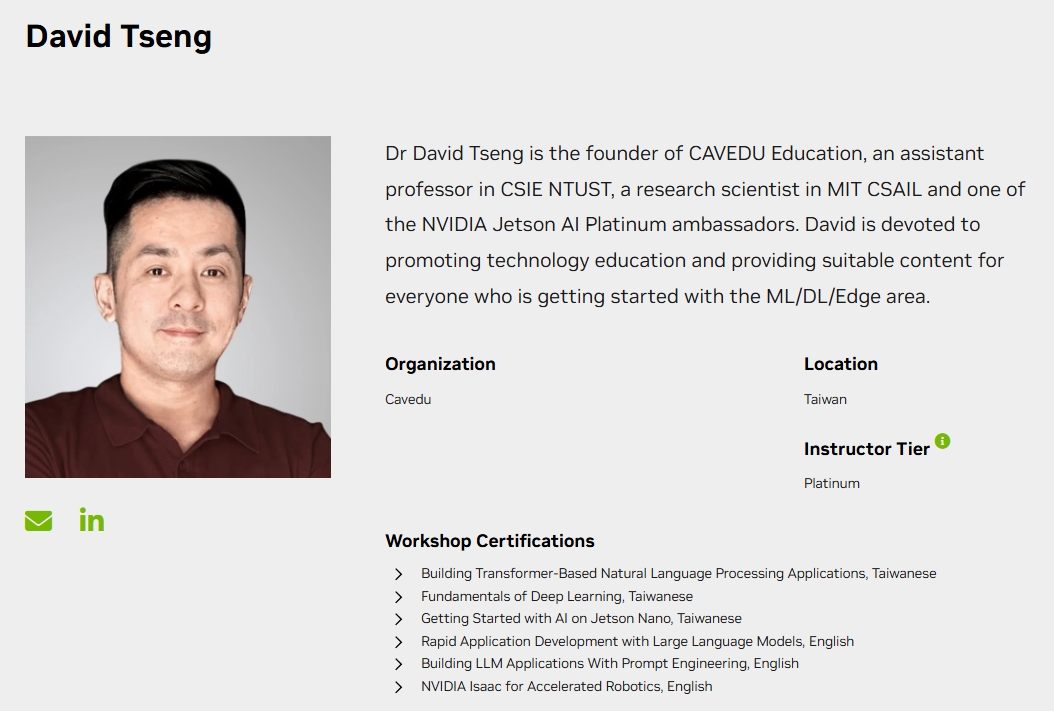Click Taiwan under Location
The width and height of the screenshot is (1054, 711).
point(825,399)
